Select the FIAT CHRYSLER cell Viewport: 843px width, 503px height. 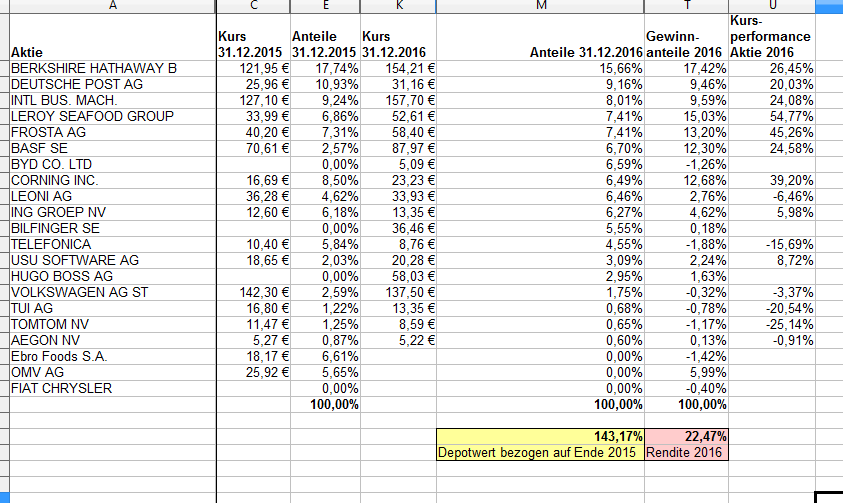tap(112, 388)
